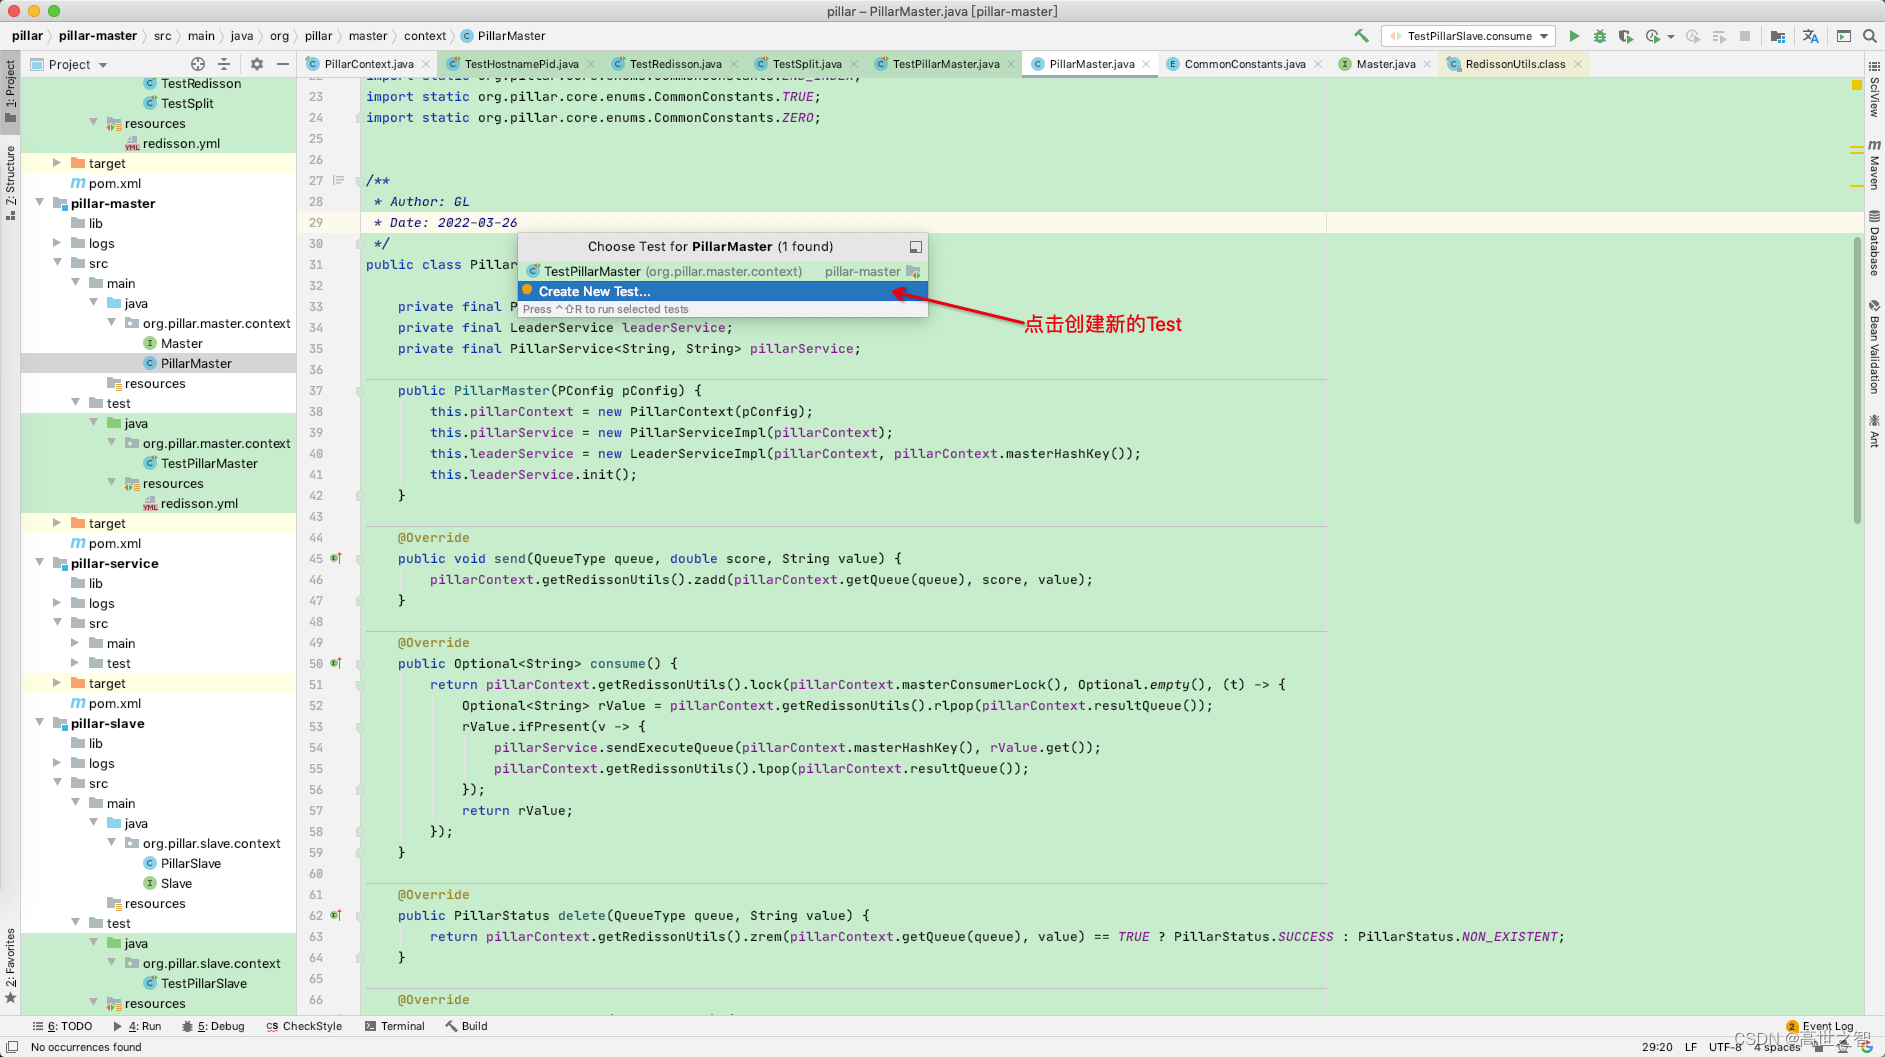Click gutter override icon at line 62
Viewport: 1885px width, 1057px height.
coord(336,916)
